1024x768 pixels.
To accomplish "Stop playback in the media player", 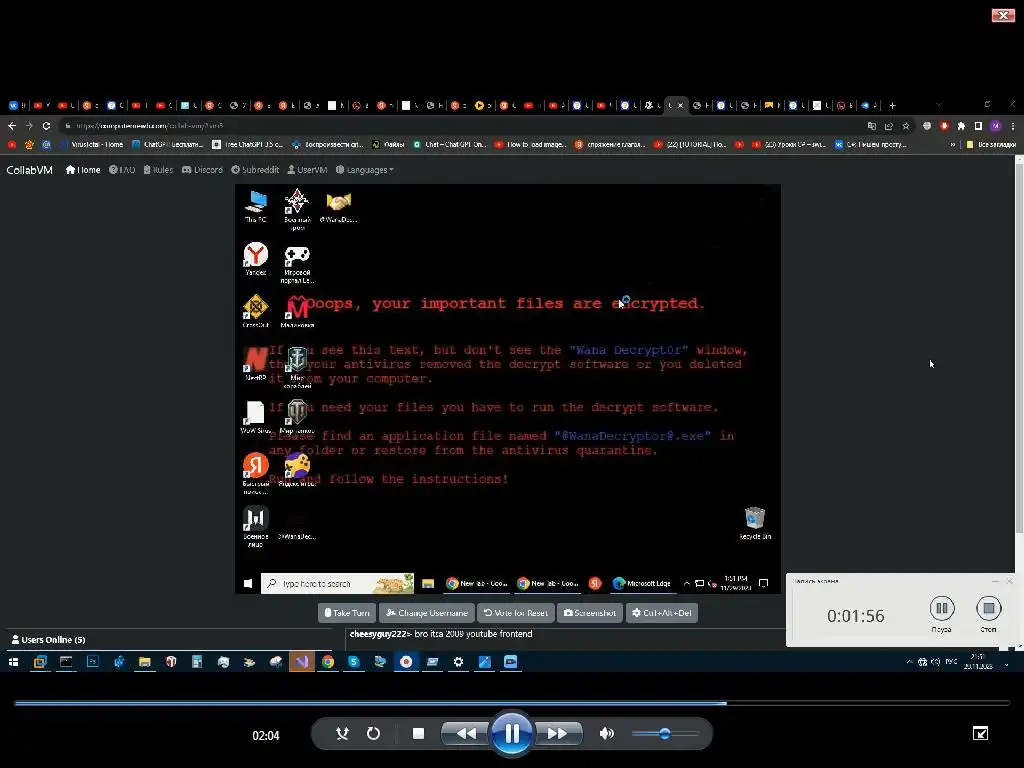I will click(419, 733).
